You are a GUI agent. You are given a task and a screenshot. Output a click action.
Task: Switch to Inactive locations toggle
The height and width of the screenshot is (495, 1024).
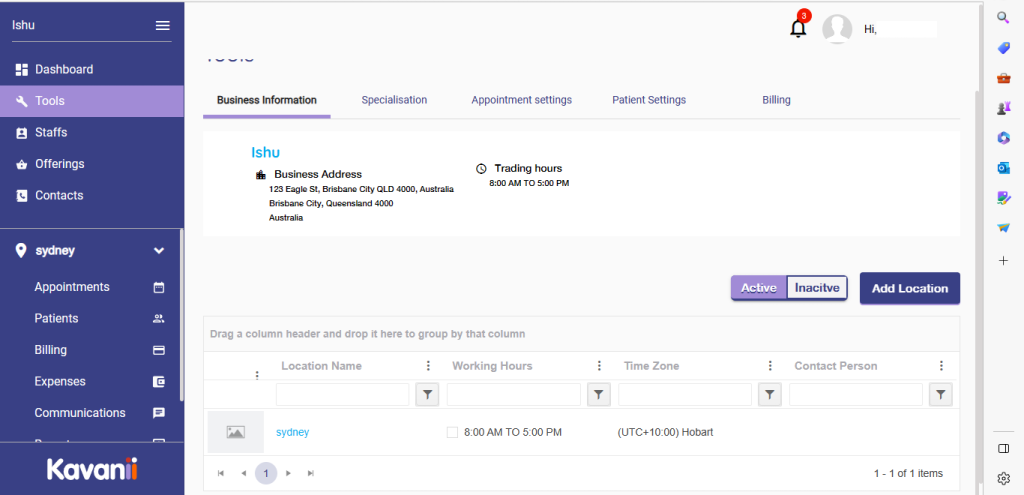pos(817,288)
